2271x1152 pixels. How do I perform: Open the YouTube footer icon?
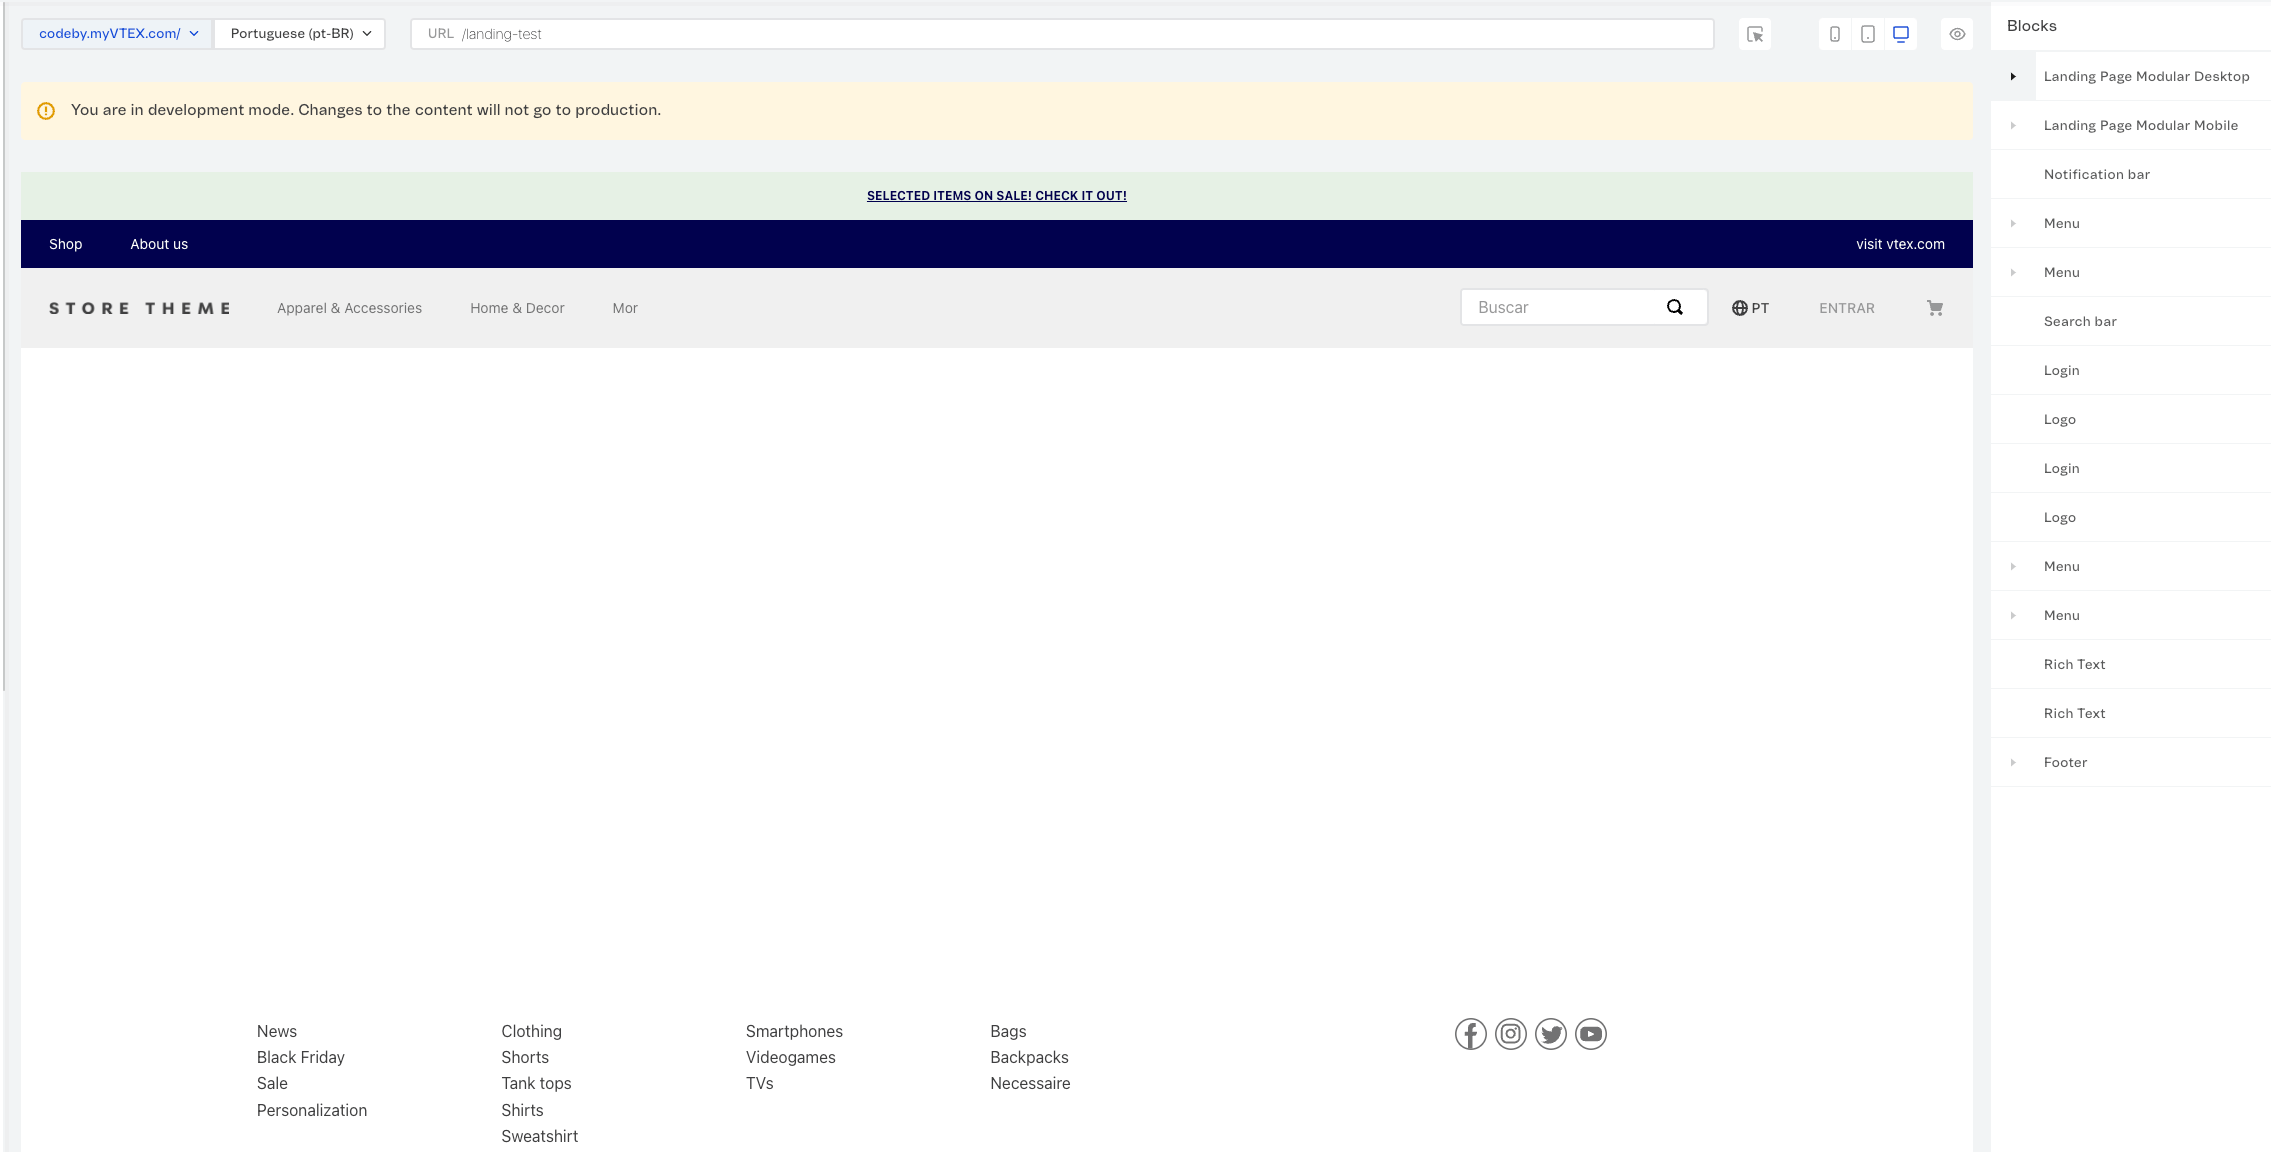(1590, 1034)
